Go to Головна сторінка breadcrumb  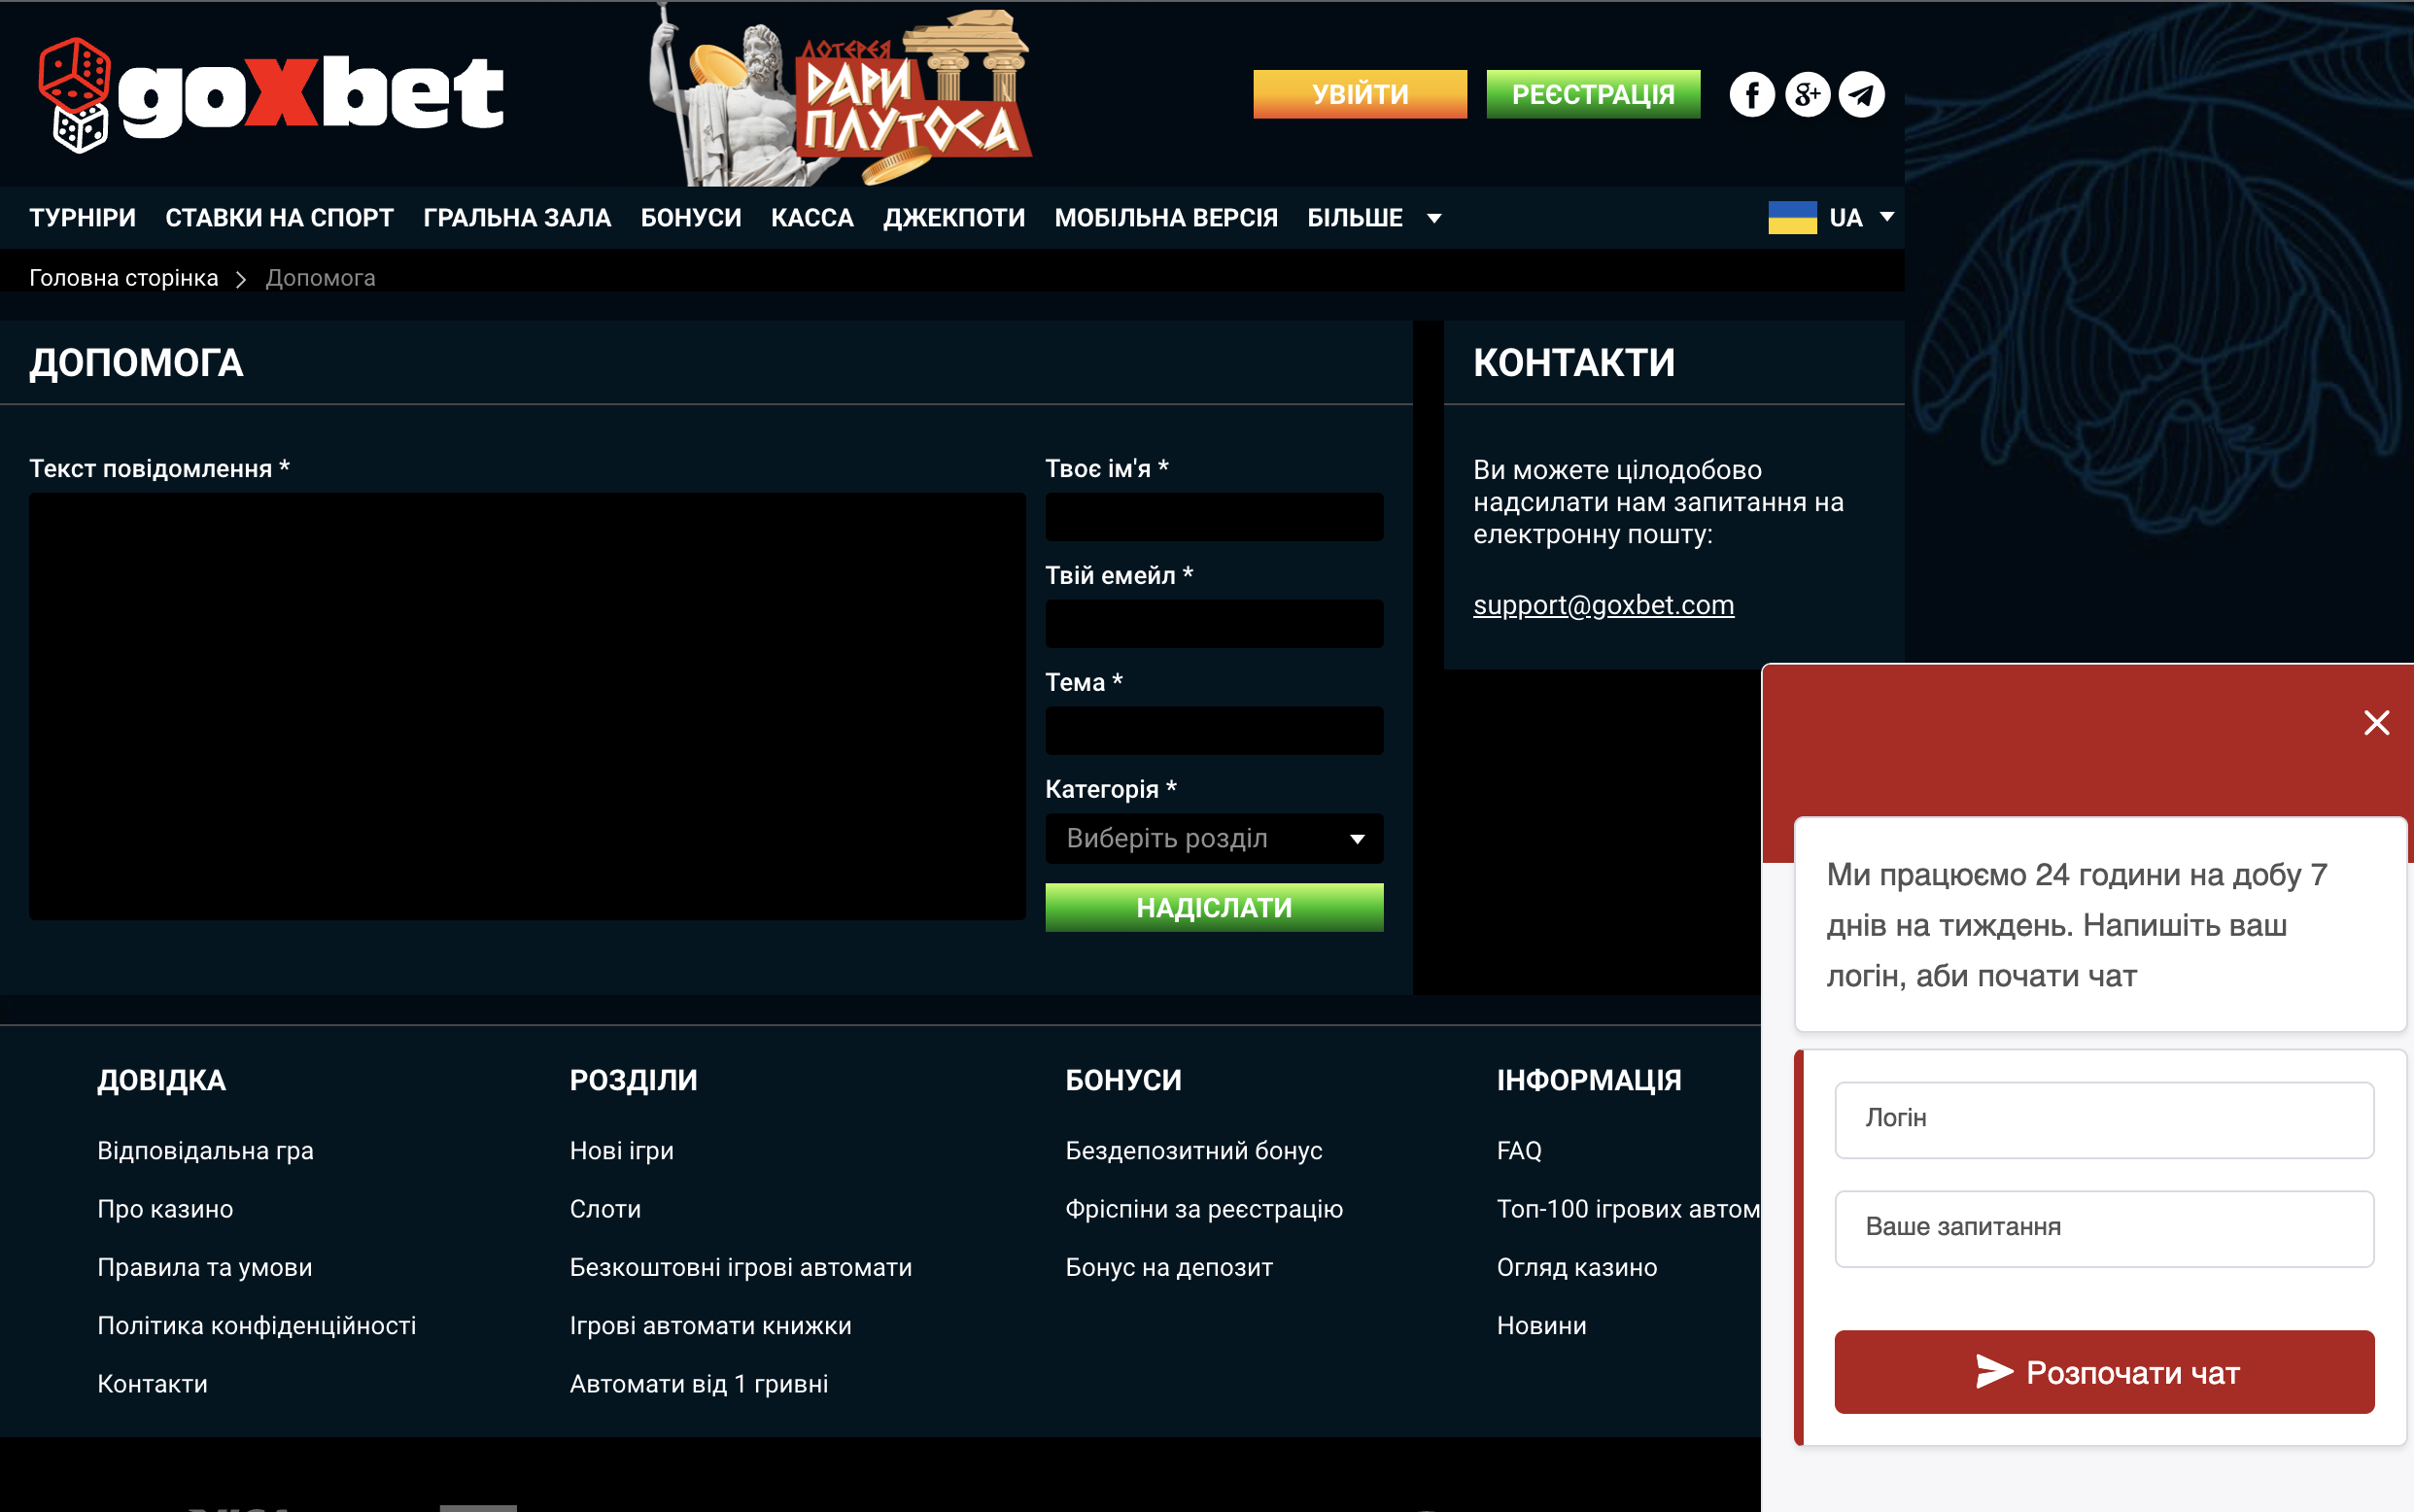click(x=123, y=278)
